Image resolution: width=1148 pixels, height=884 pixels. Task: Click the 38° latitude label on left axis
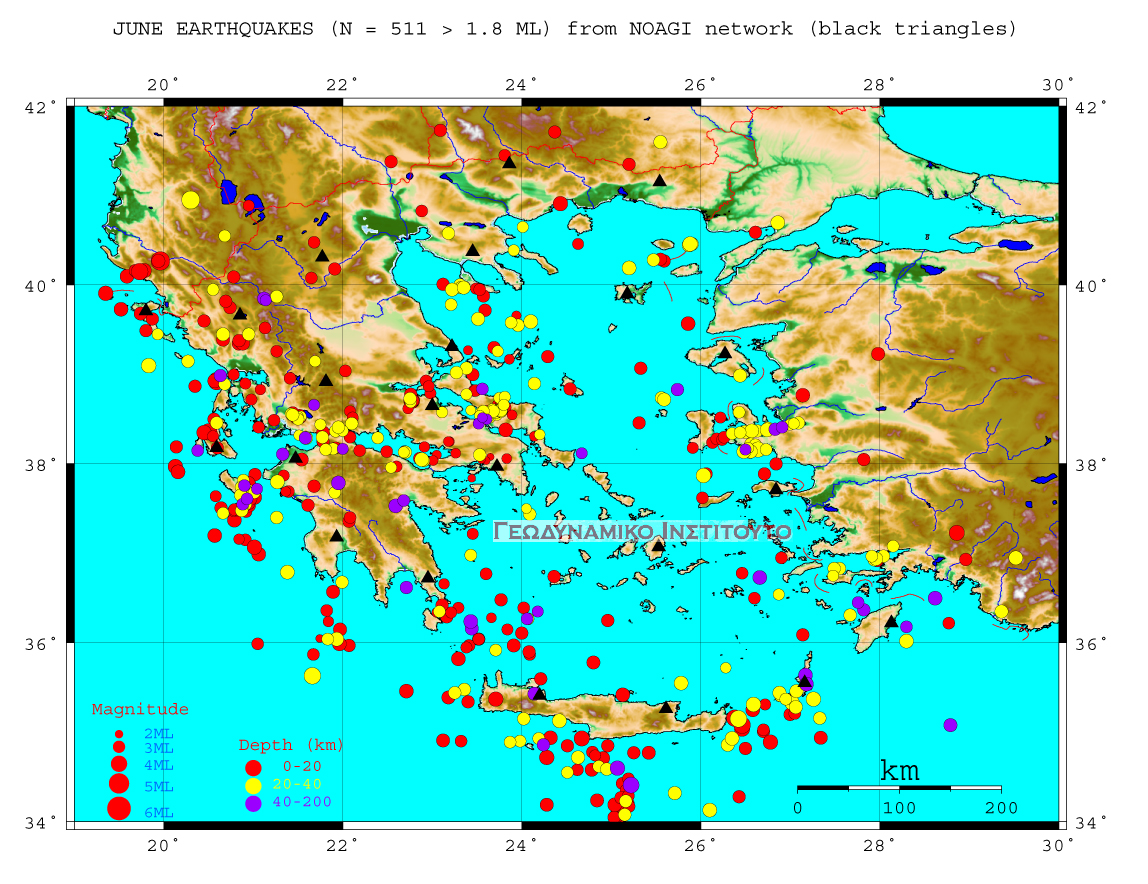[x=41, y=465]
